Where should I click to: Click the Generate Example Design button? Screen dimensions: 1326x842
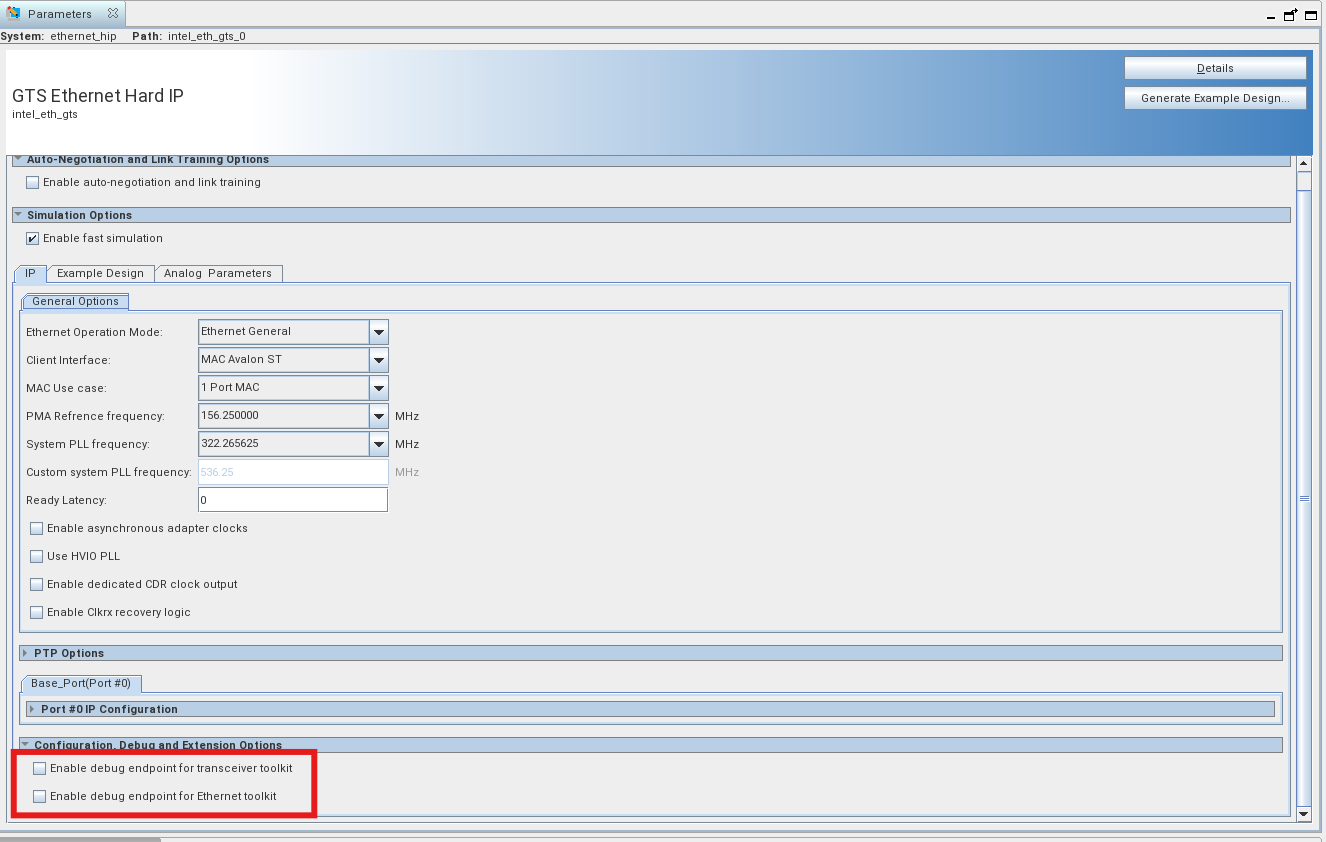tap(1215, 98)
